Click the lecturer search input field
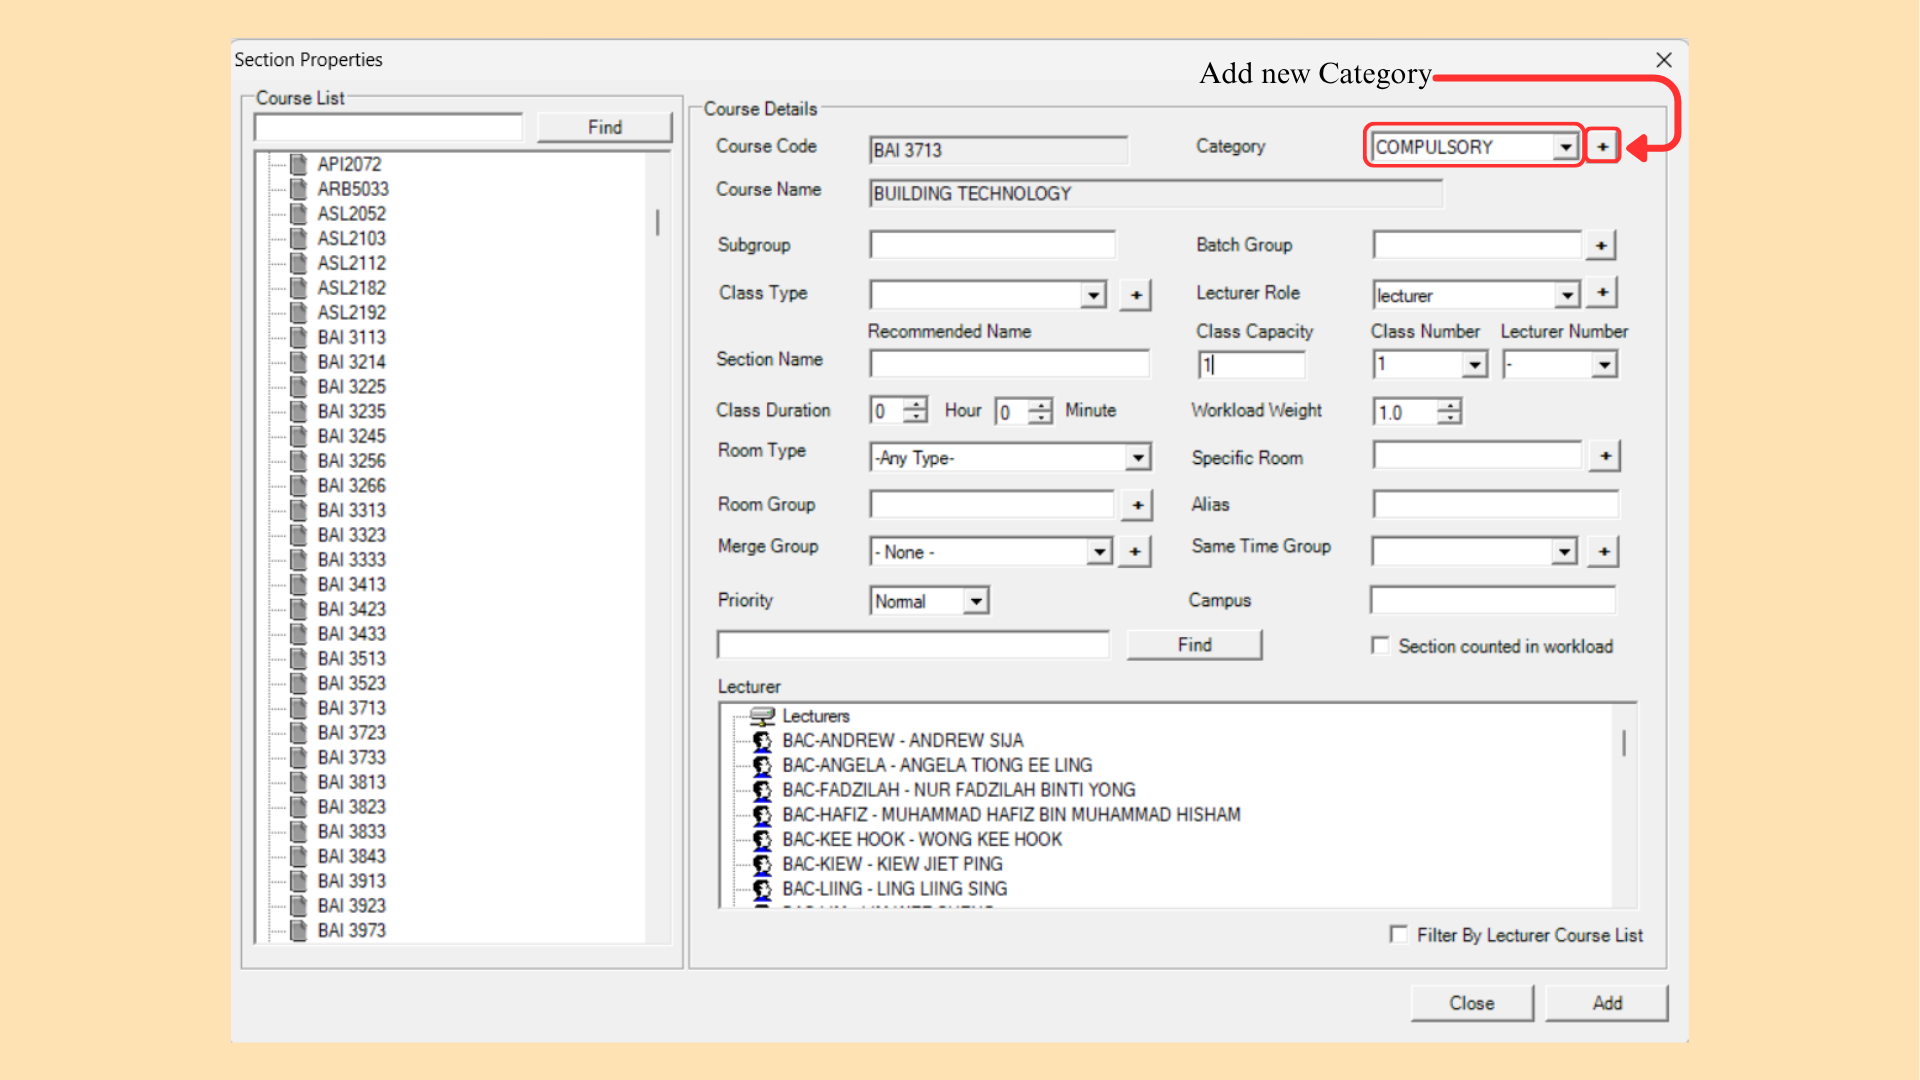1920x1080 pixels. tap(913, 645)
